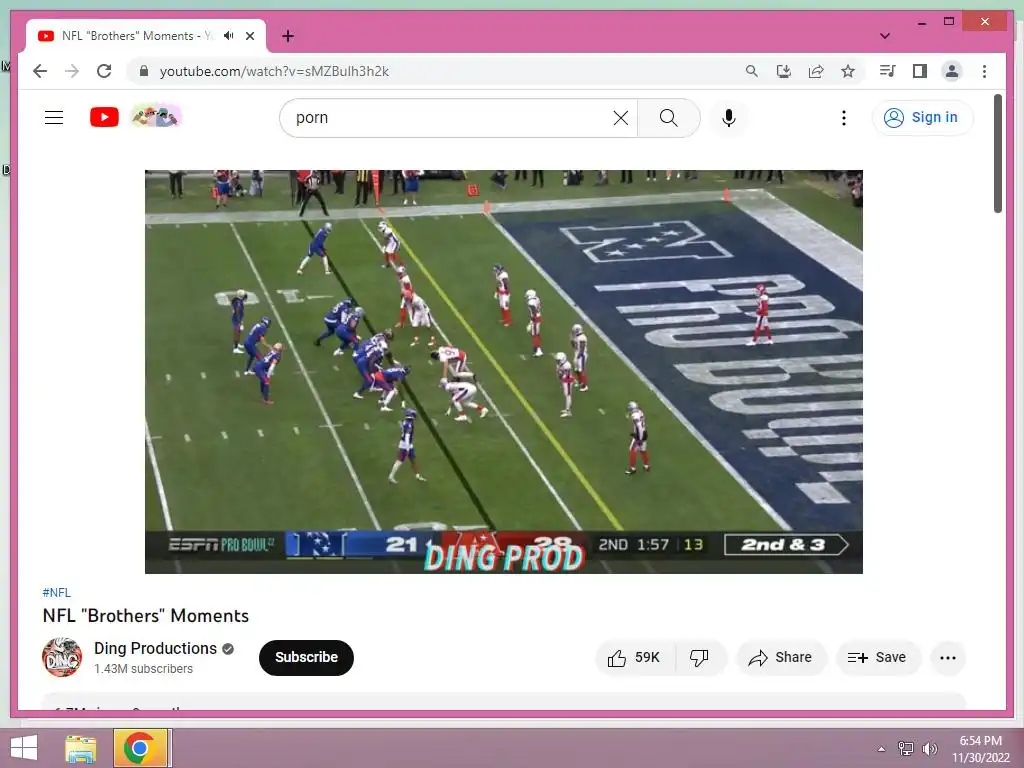1024x768 pixels.
Task: Sign in to YouTube
Action: 922,118
